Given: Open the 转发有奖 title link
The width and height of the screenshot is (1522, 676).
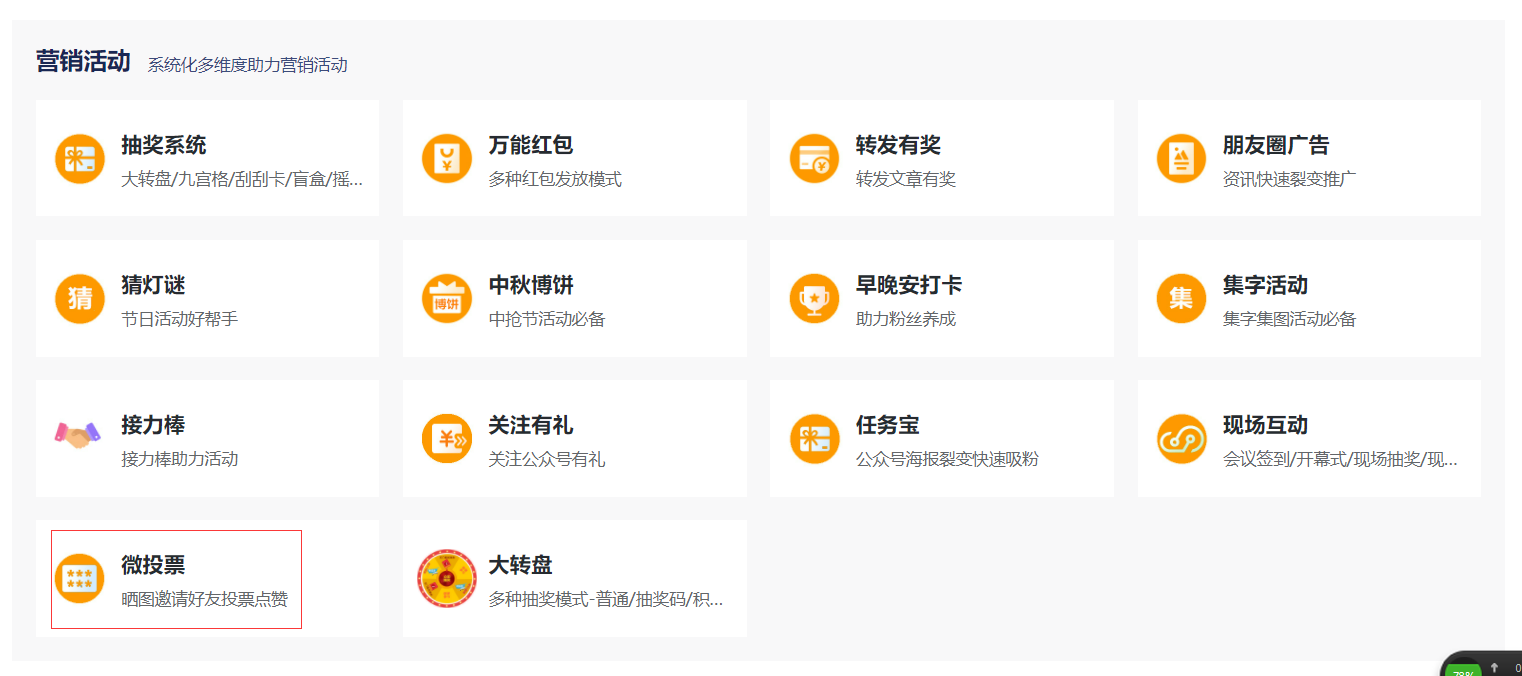Looking at the screenshot, I should (898, 145).
